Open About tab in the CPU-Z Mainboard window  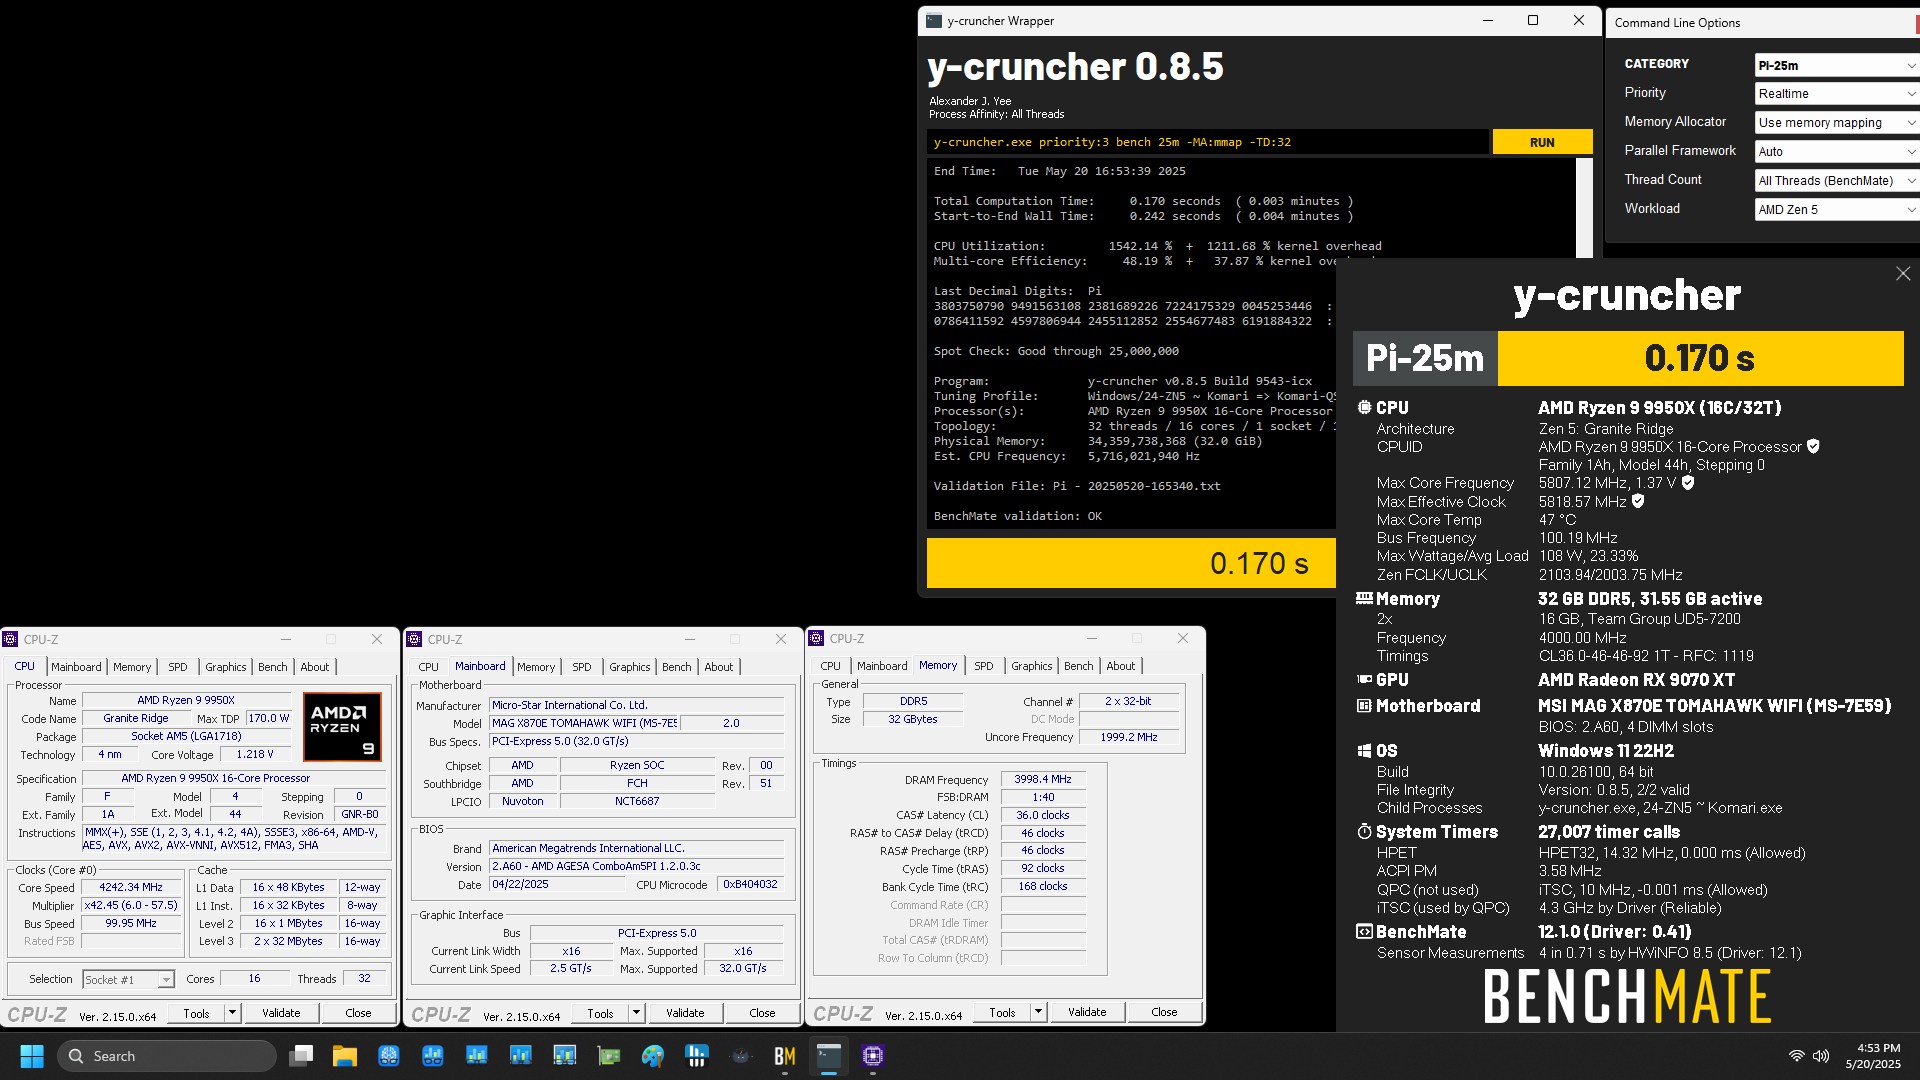click(719, 667)
